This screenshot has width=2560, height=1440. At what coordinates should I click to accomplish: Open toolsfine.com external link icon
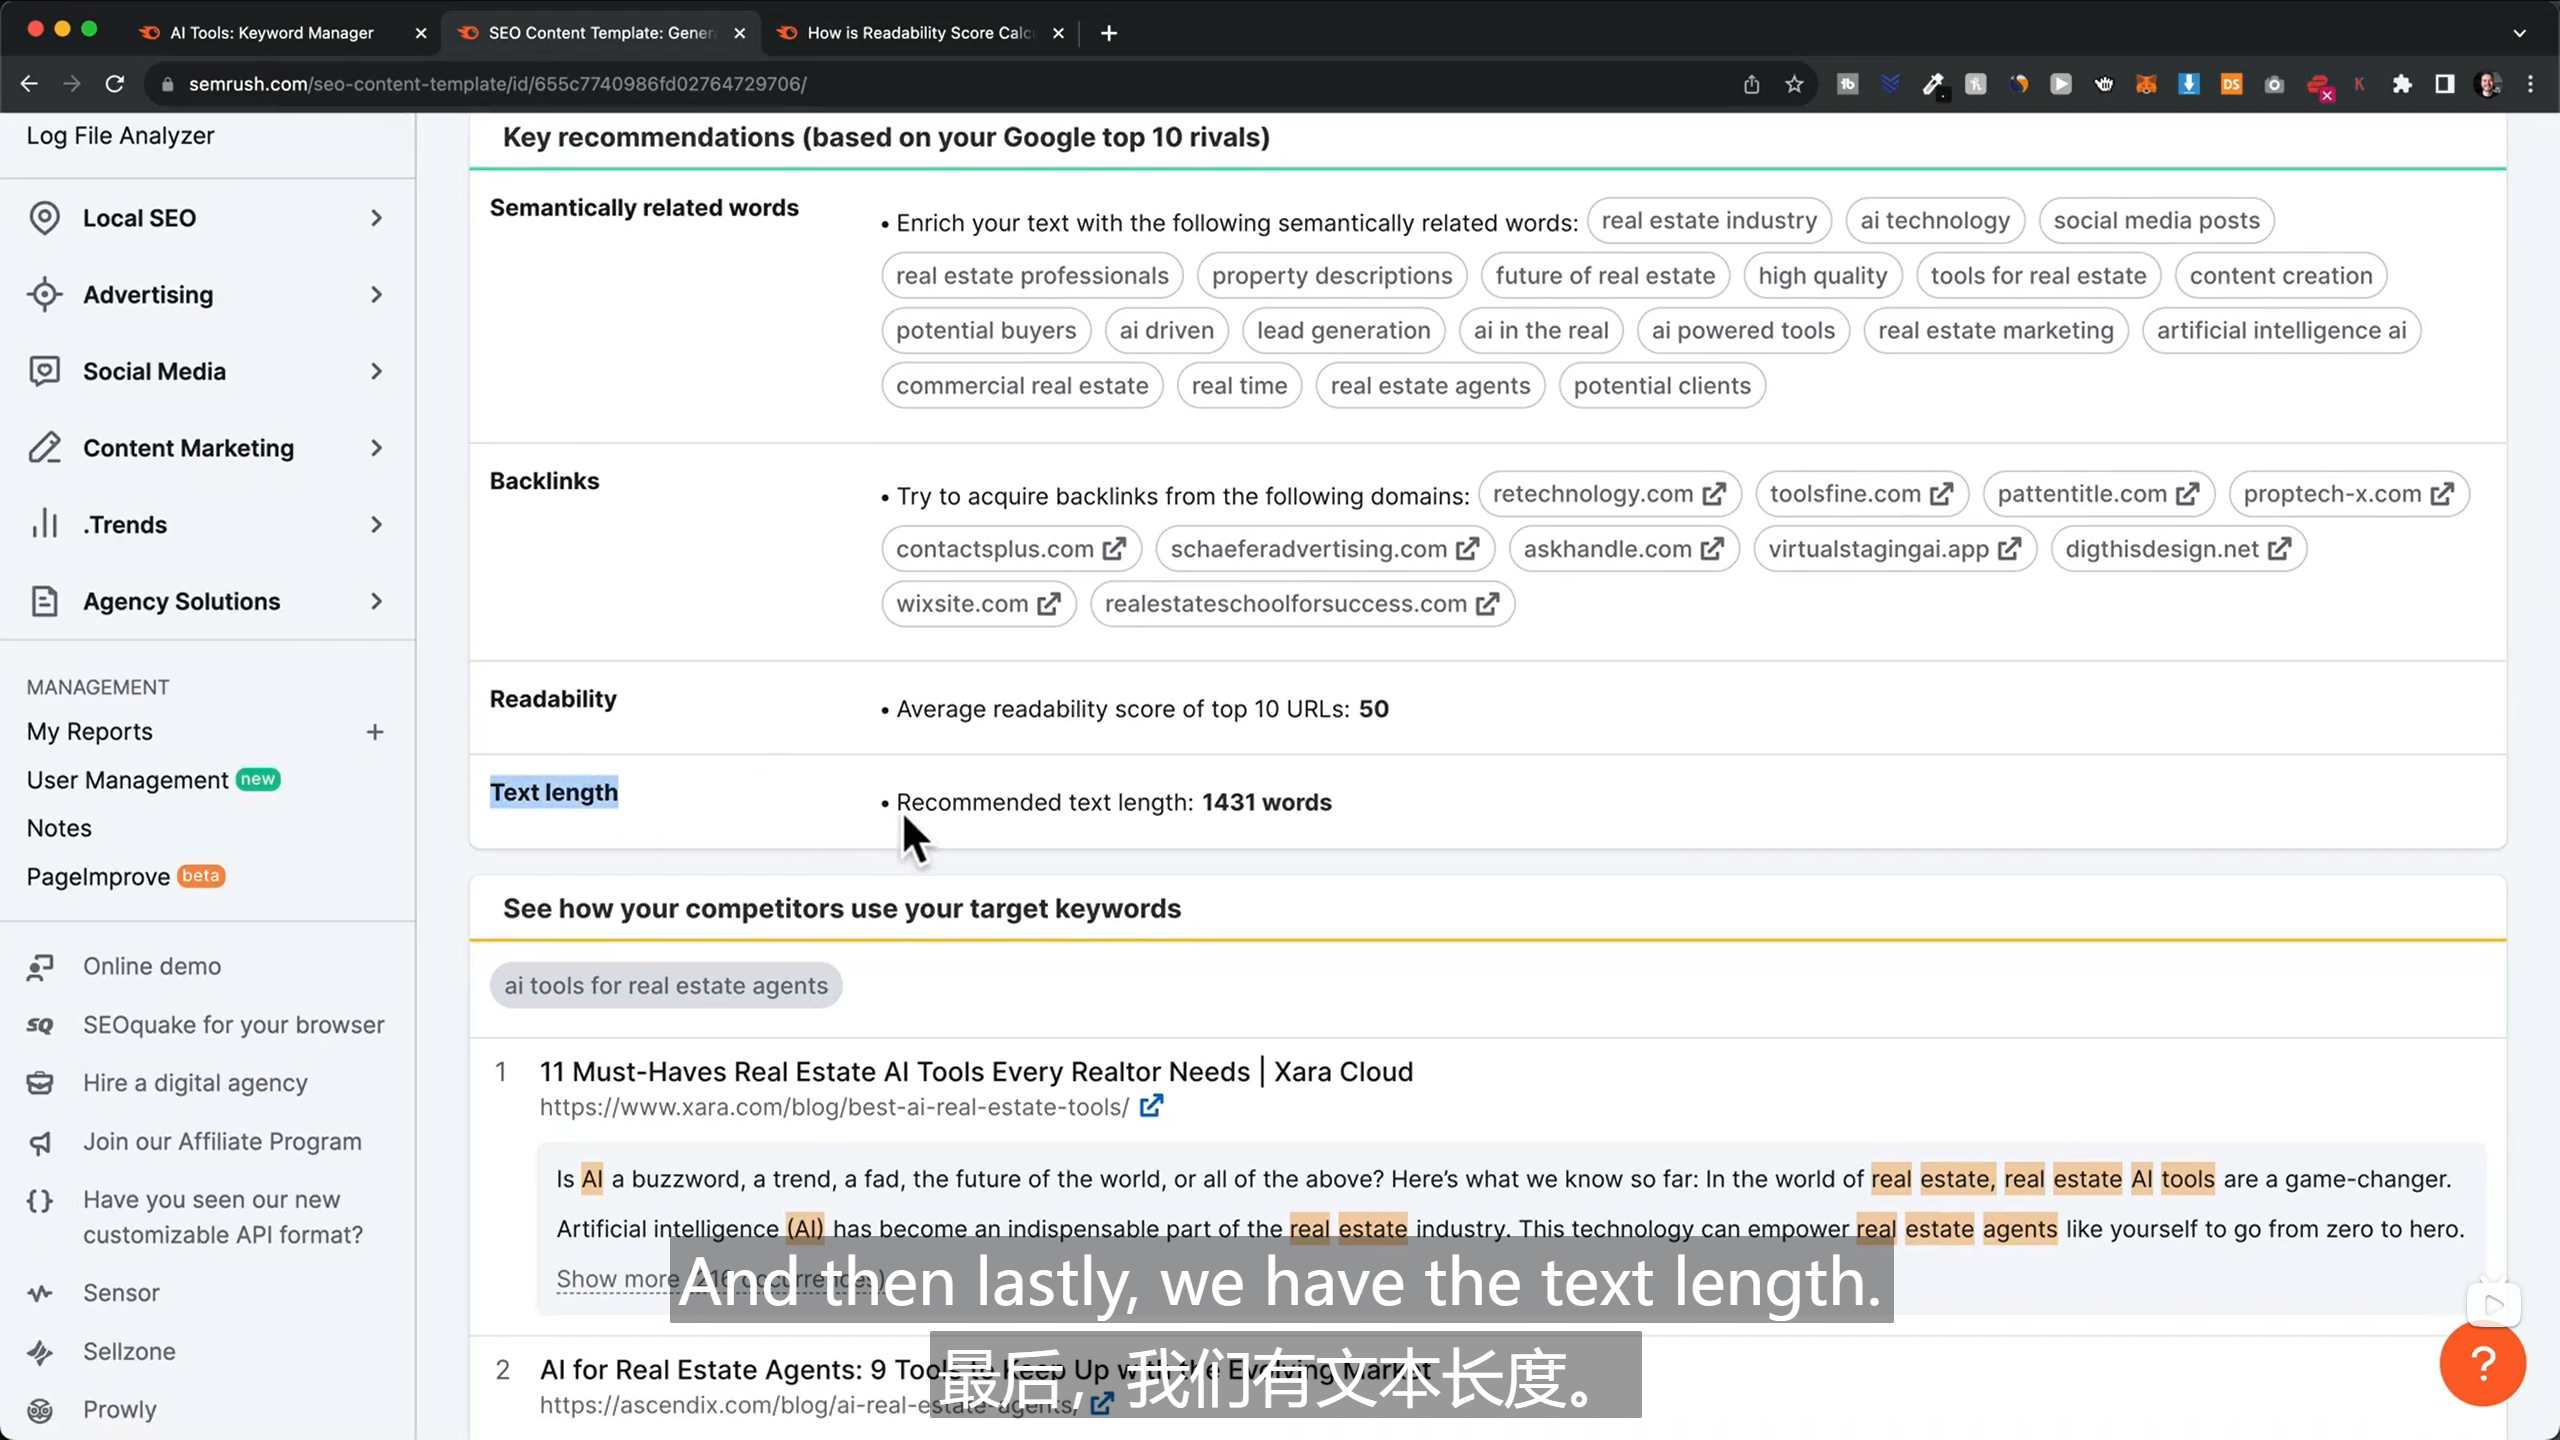[x=1941, y=494]
